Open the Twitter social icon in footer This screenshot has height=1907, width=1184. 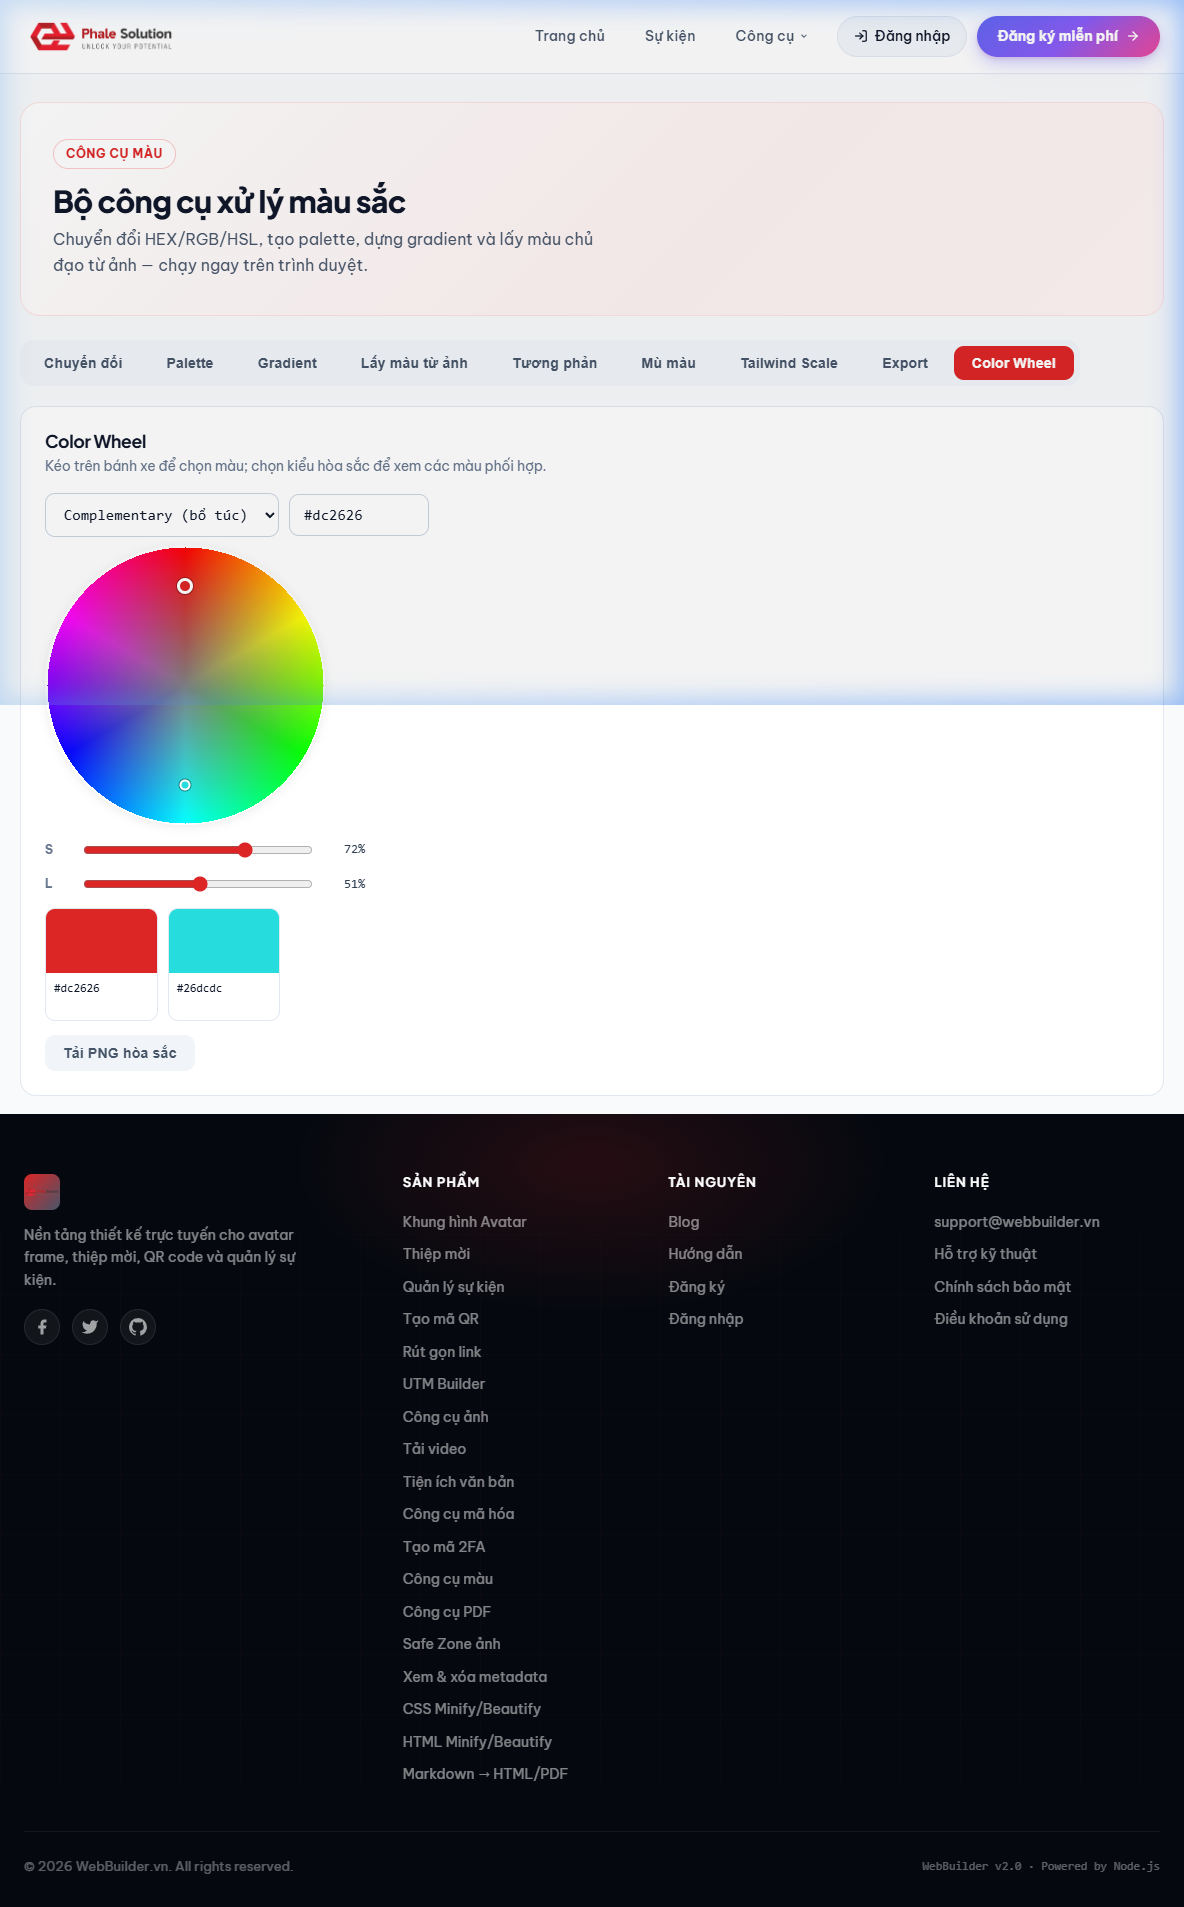point(90,1327)
